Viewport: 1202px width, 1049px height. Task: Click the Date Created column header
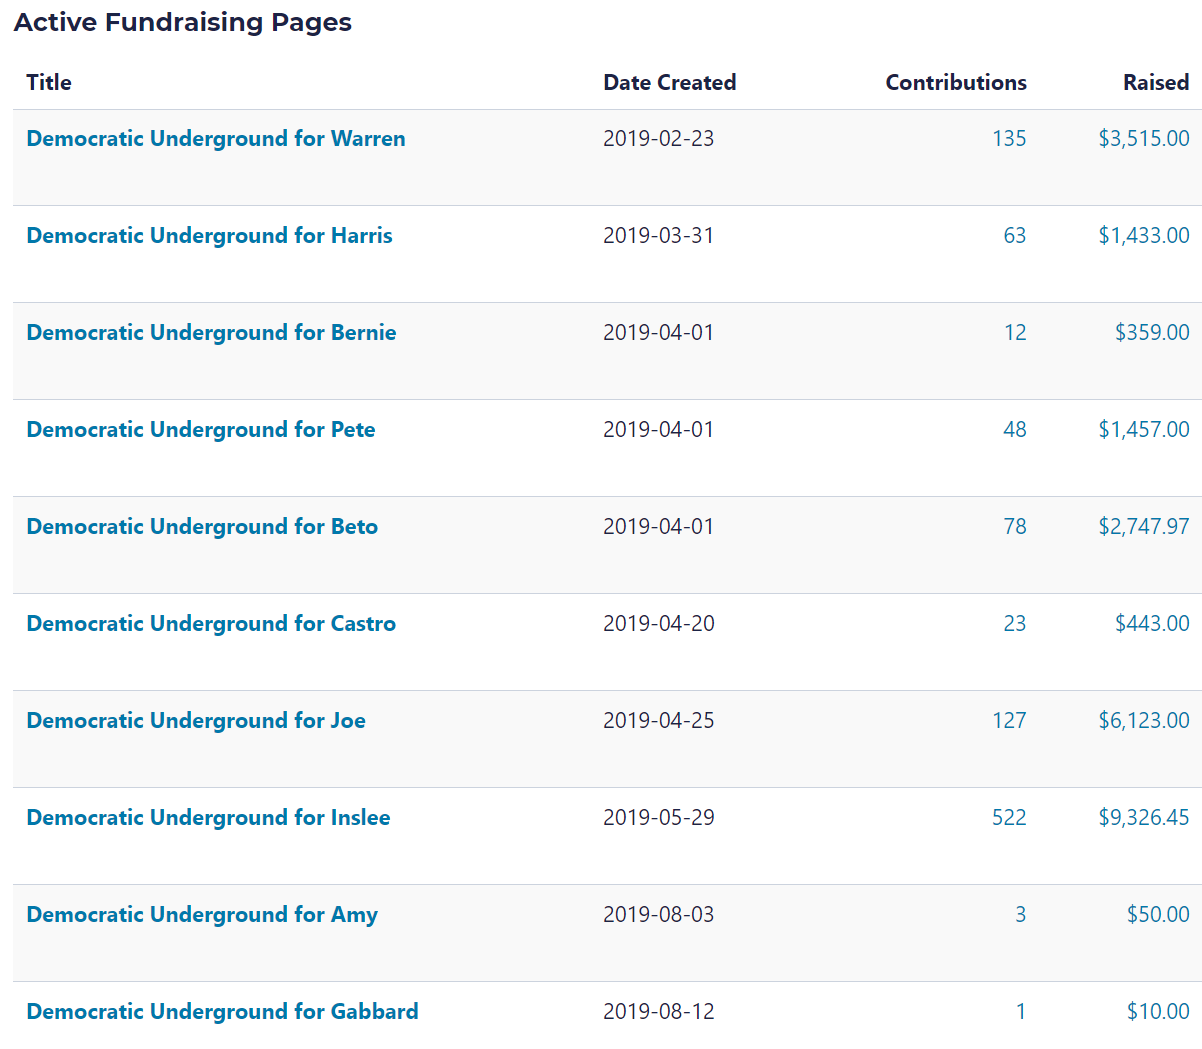(x=669, y=83)
